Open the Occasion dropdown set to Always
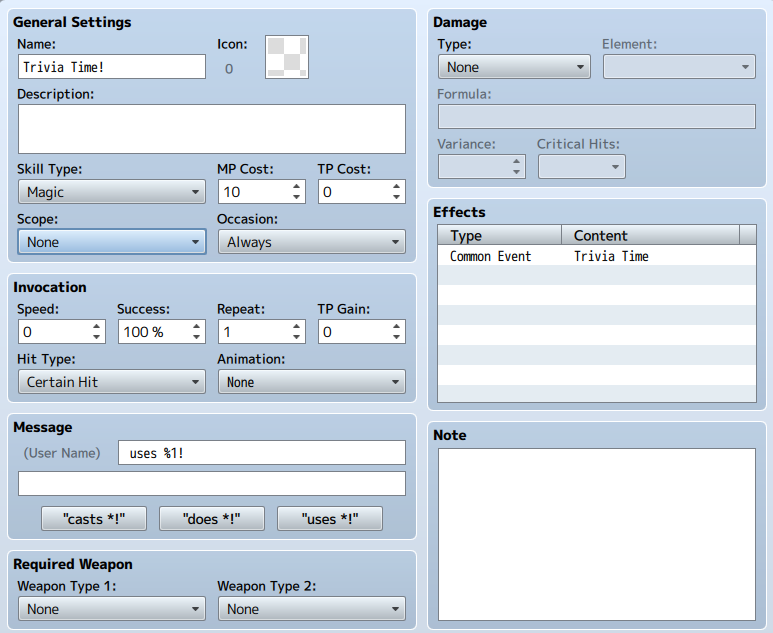This screenshot has width=773, height=633. point(311,242)
